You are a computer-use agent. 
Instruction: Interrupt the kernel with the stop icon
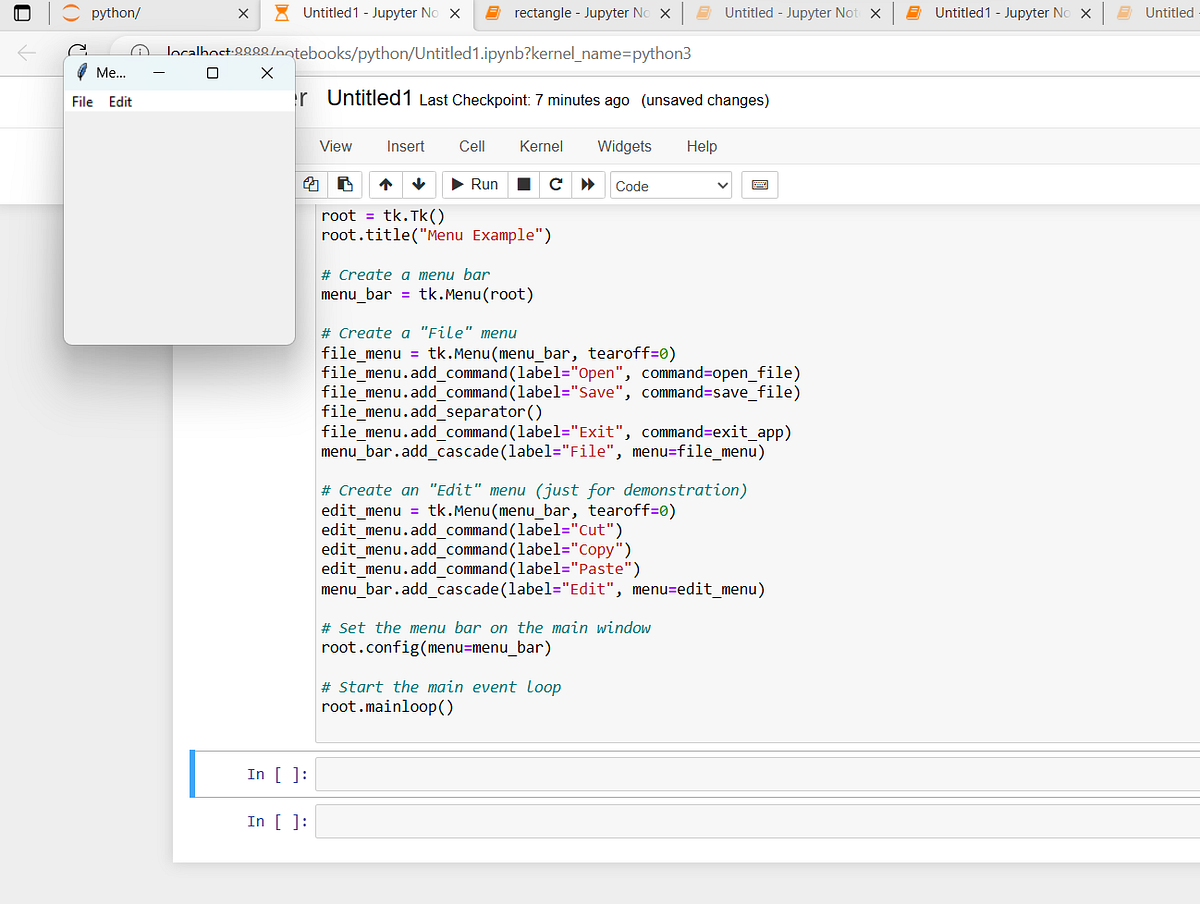(523, 185)
